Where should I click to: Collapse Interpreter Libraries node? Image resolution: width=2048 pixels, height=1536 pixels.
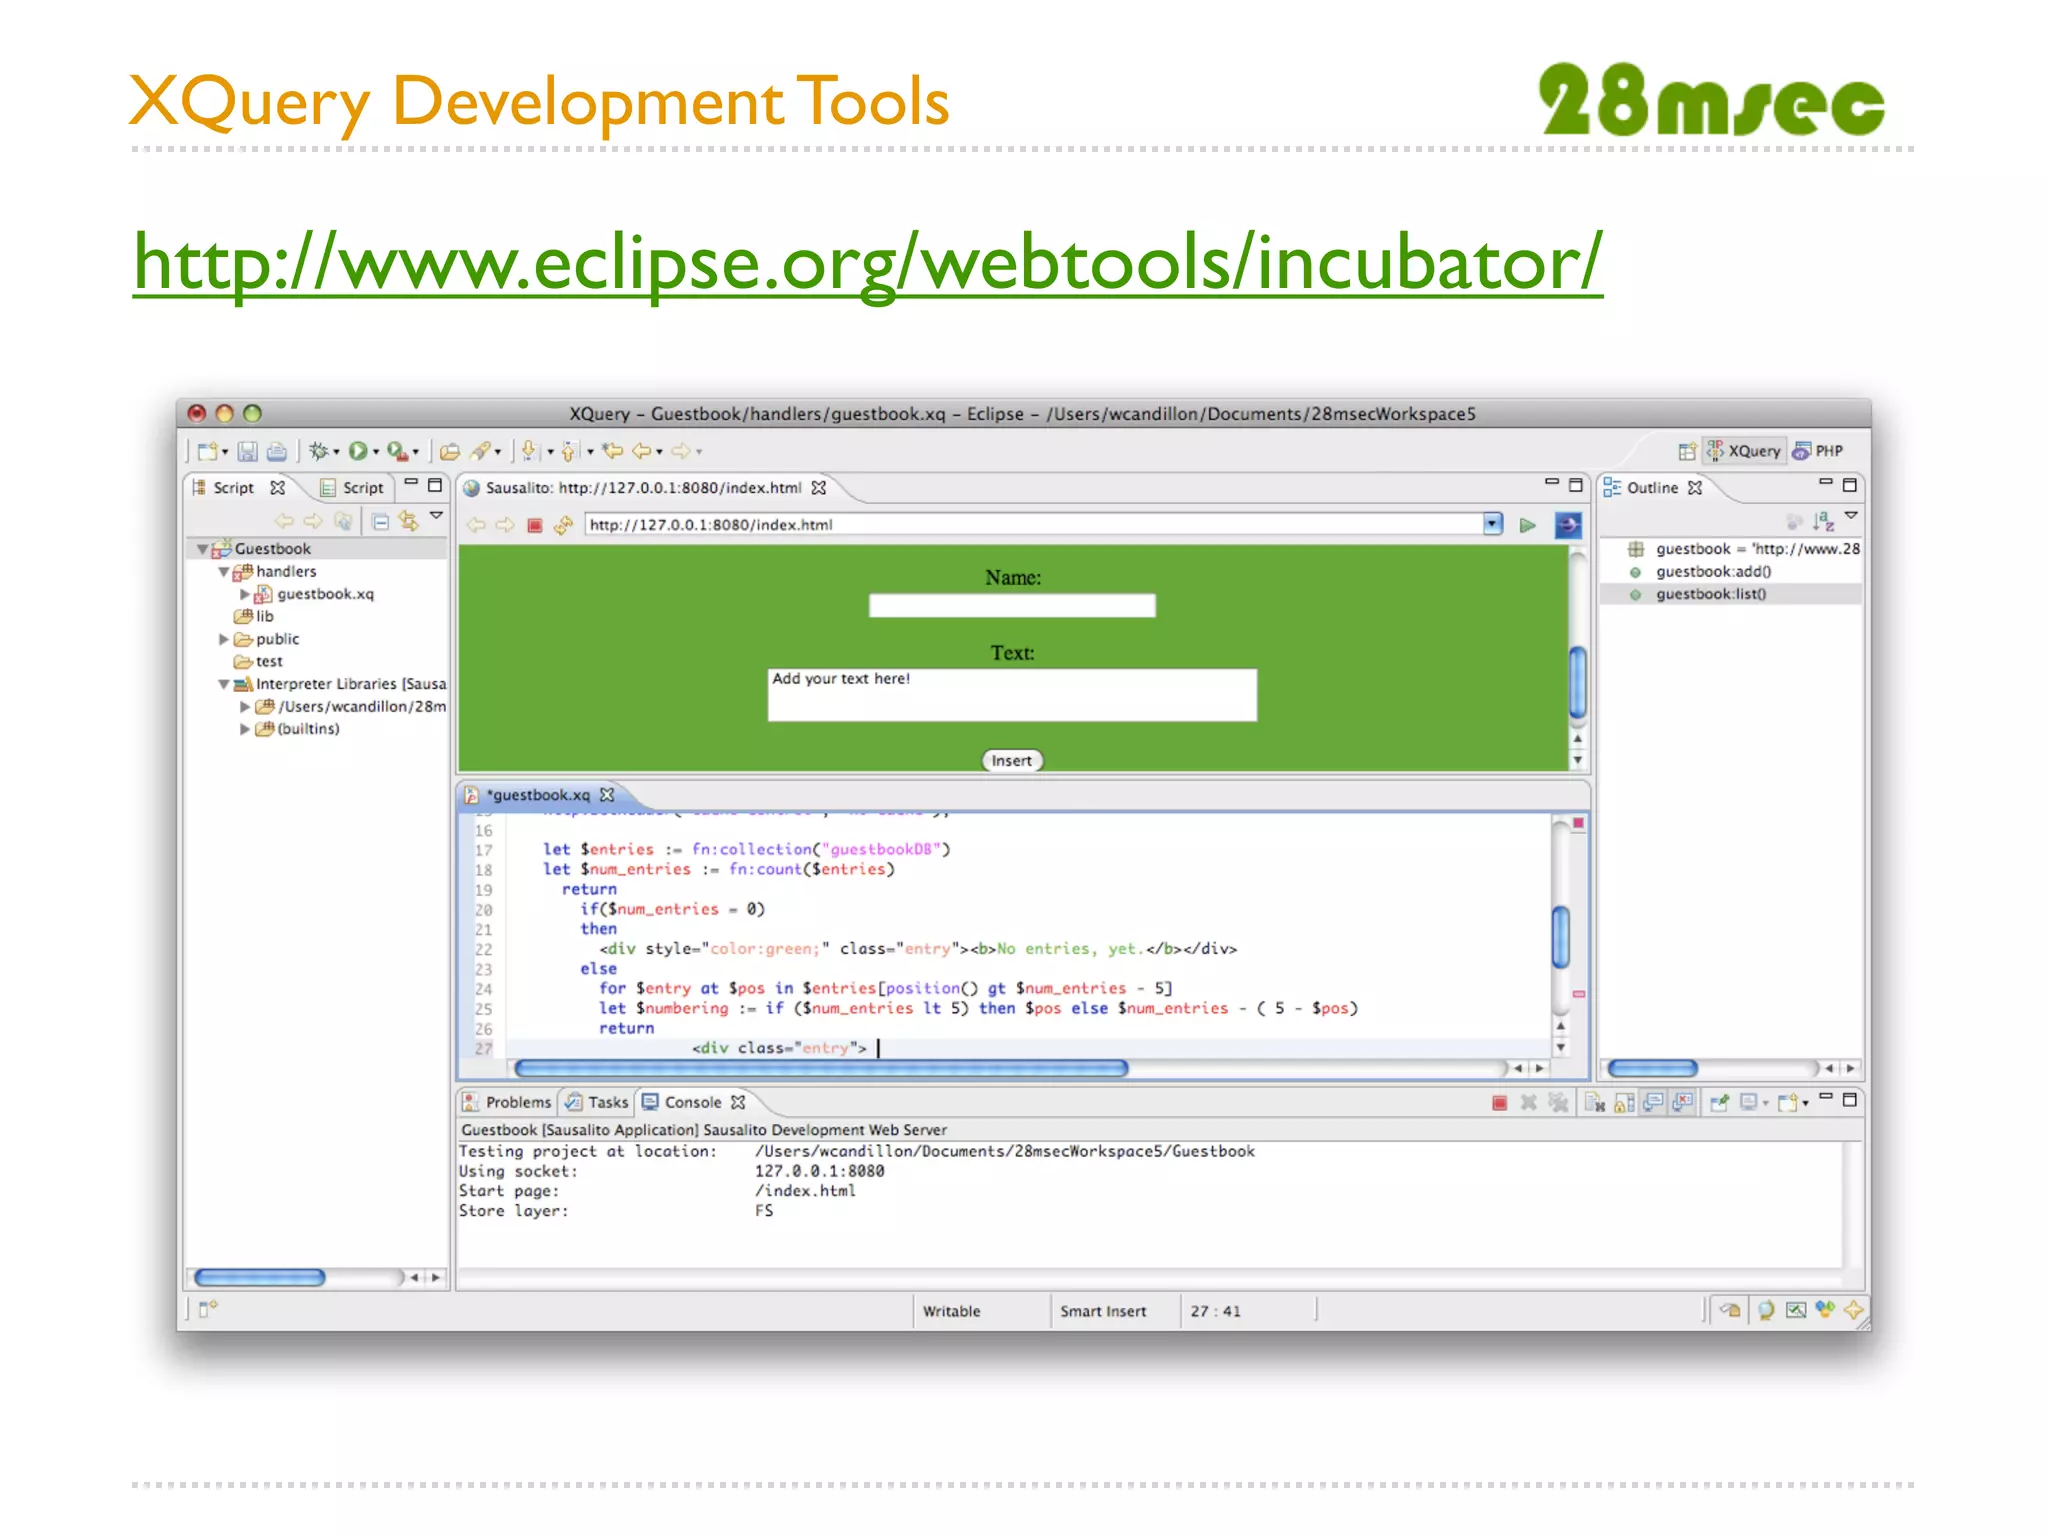click(x=223, y=685)
